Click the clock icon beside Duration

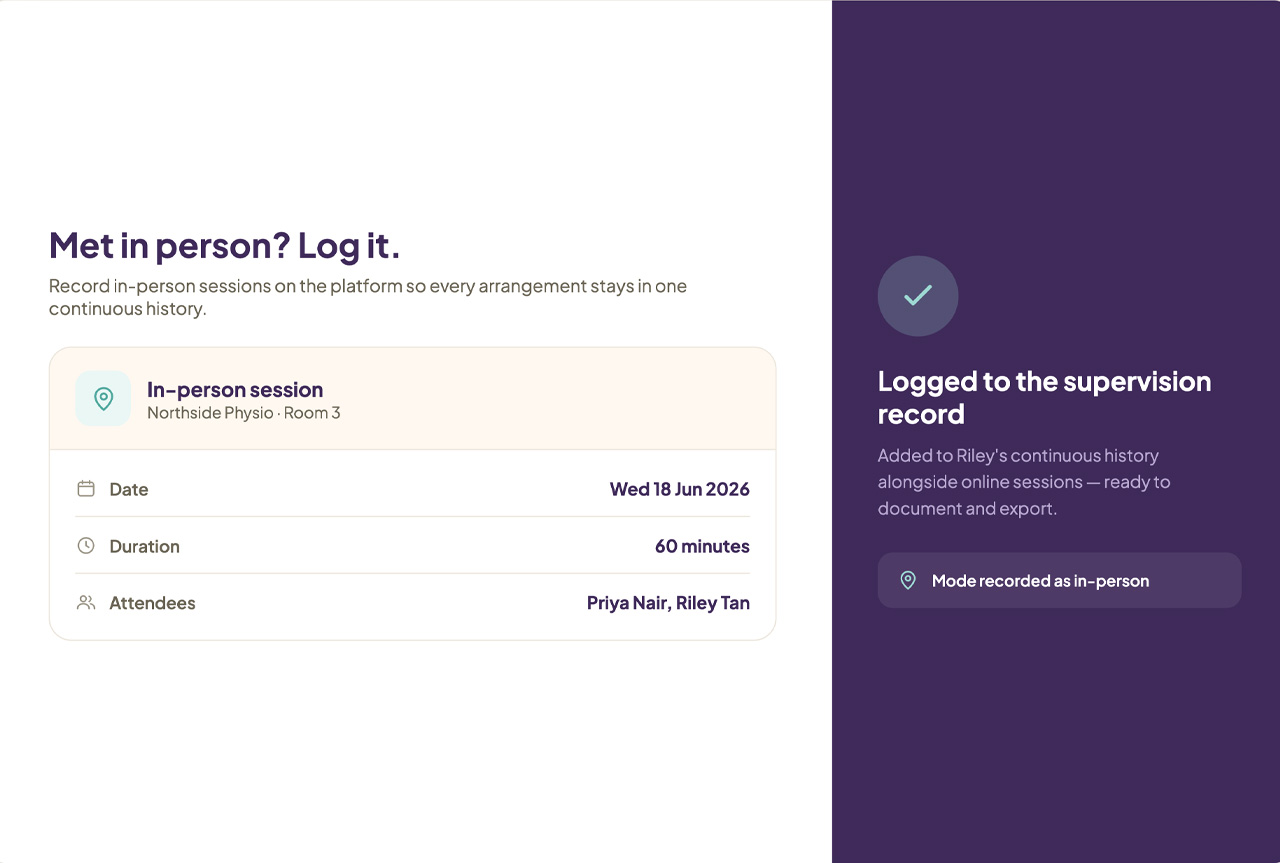(86, 546)
